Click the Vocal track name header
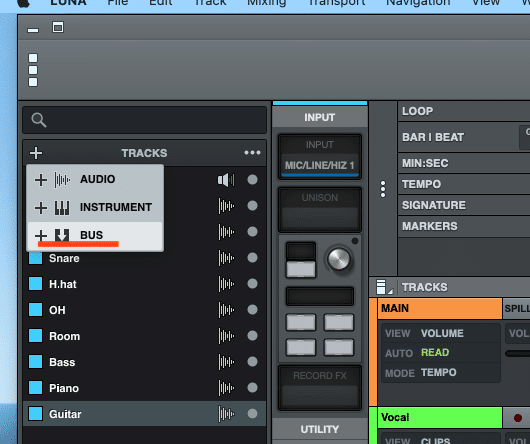 439,418
